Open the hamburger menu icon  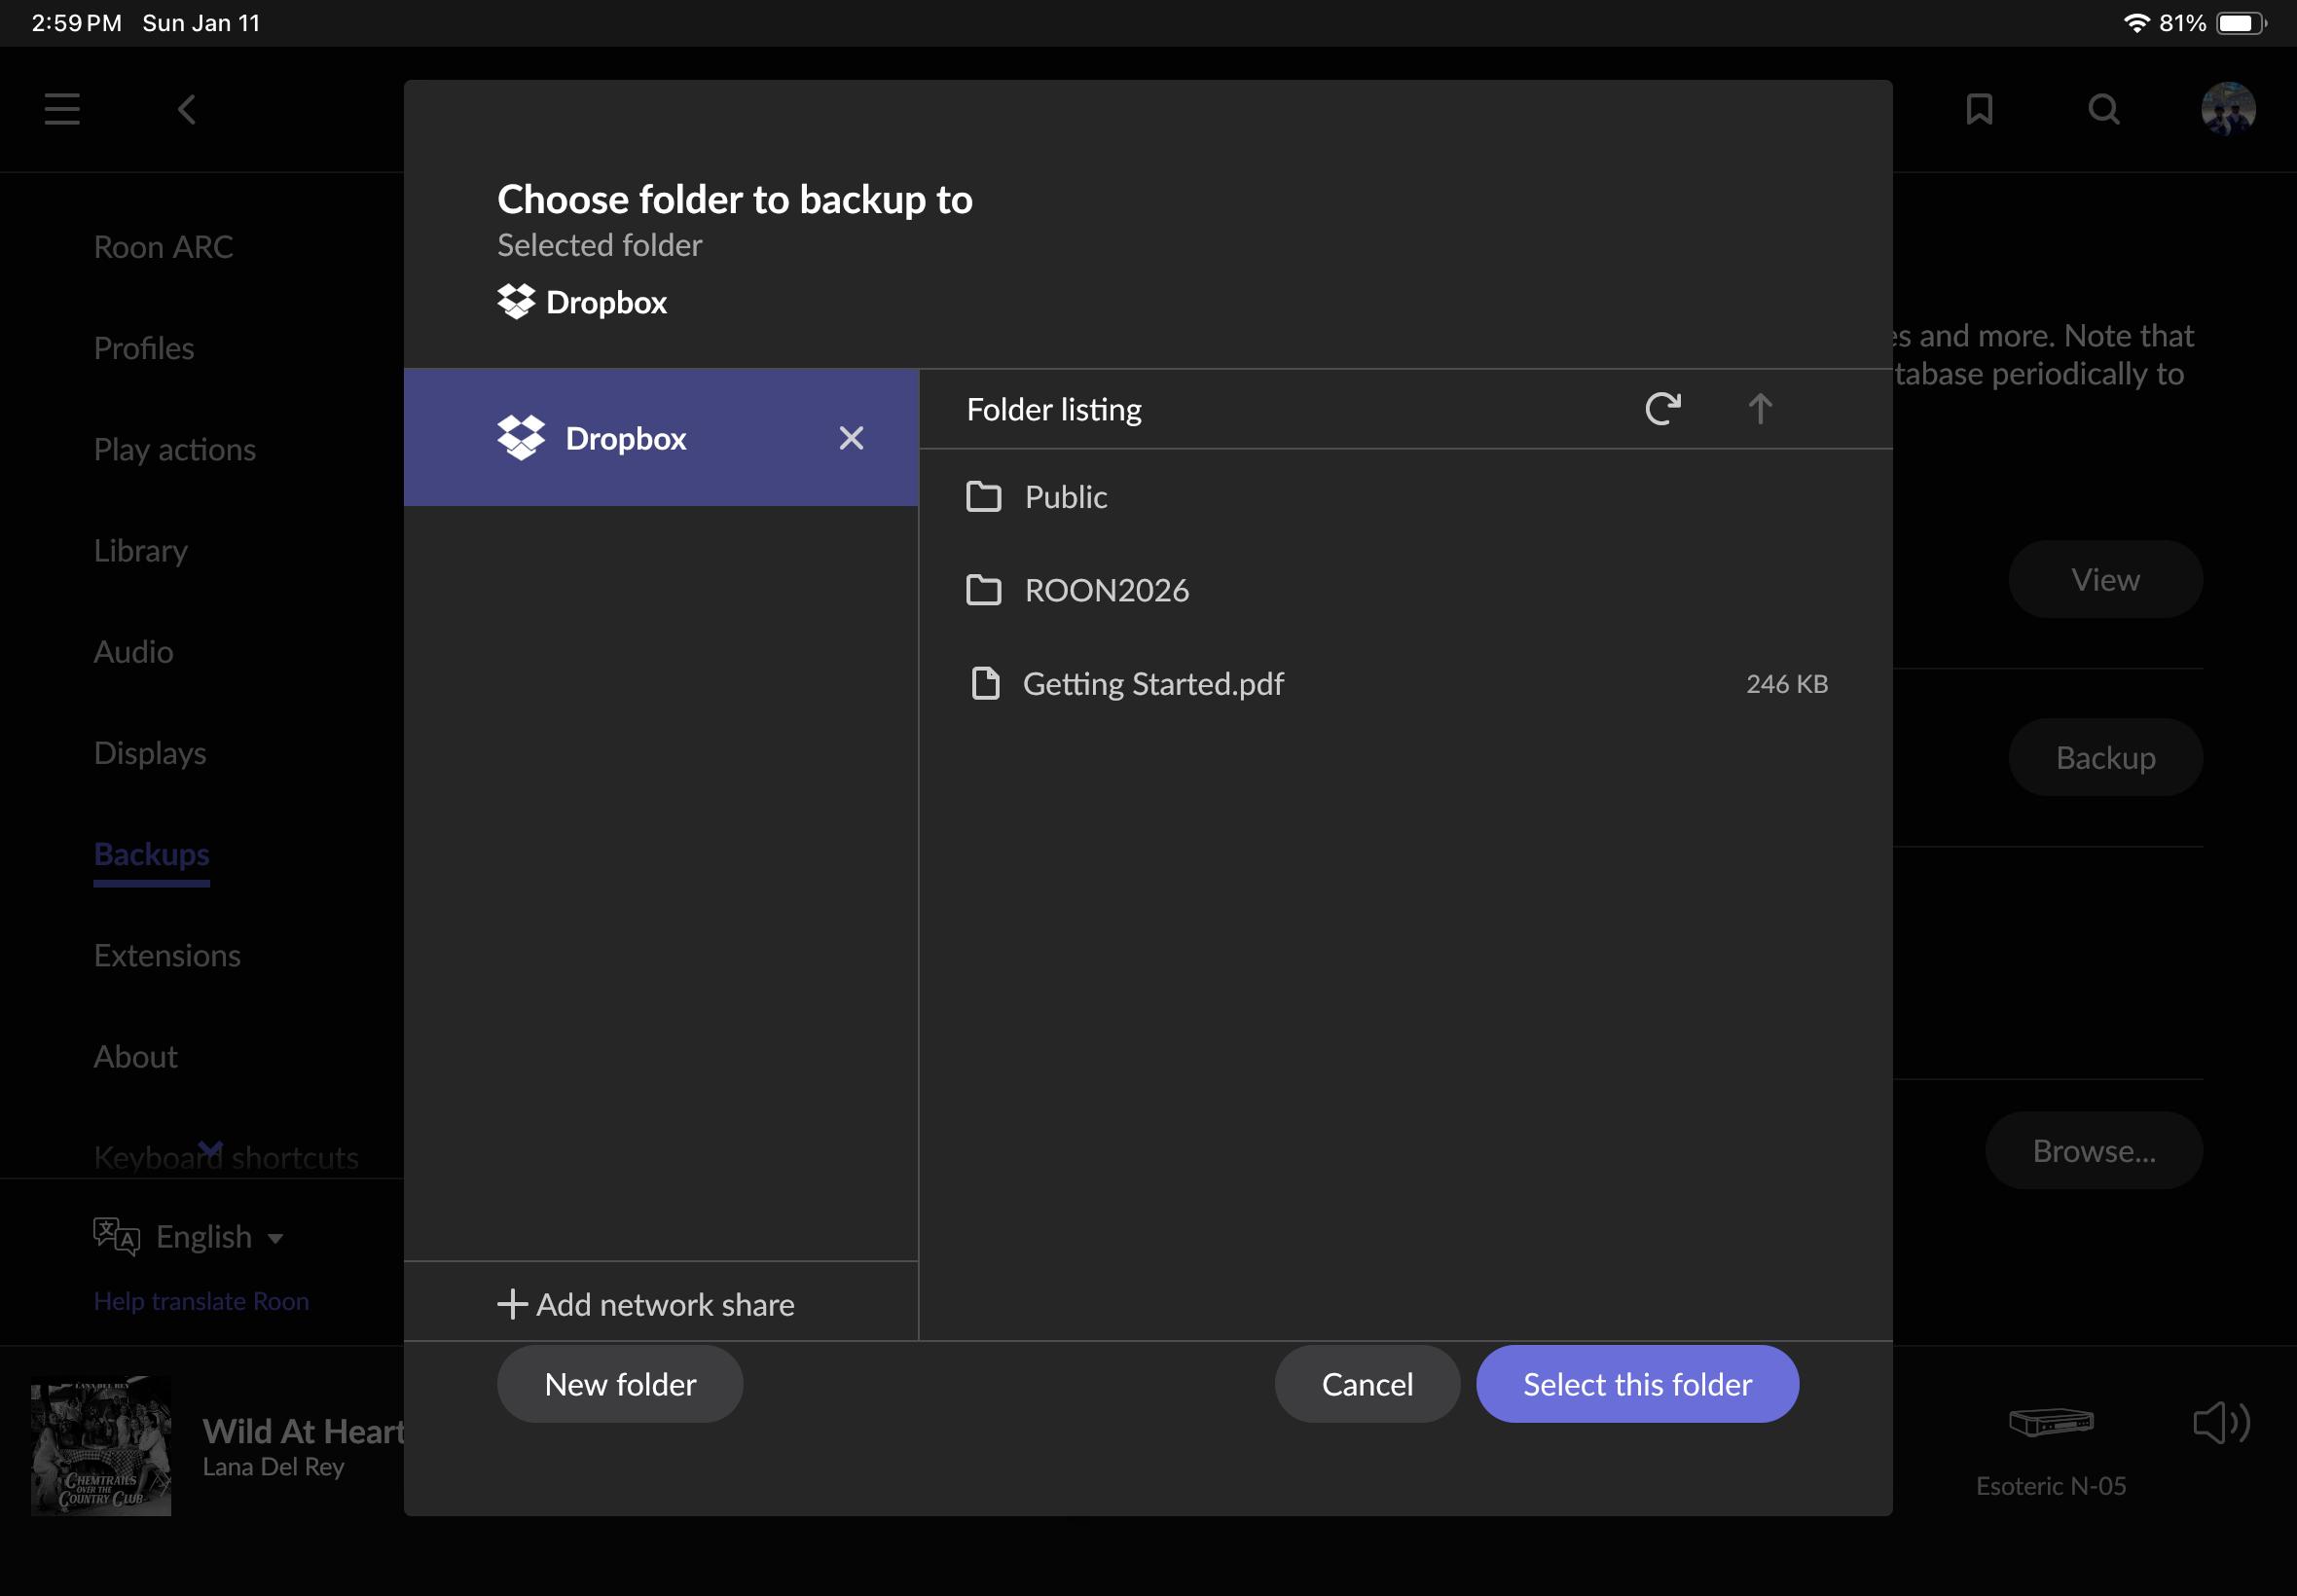(x=62, y=109)
